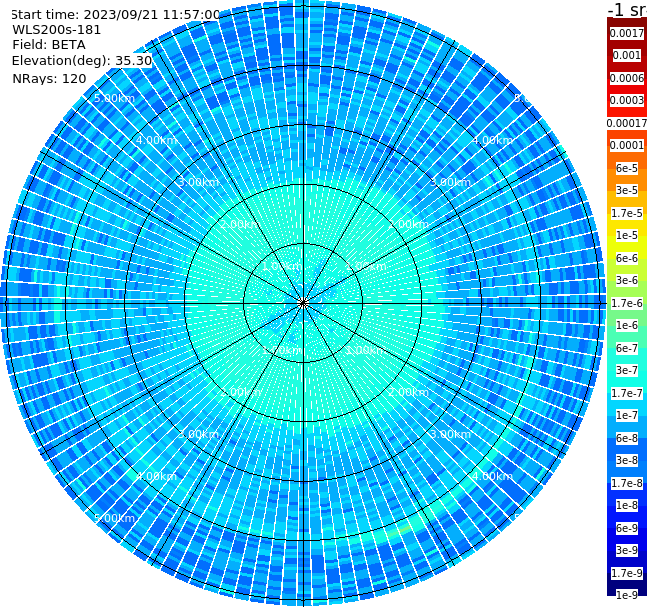Click the 3e-6 colorbar label
The width and height of the screenshot is (647, 607).
[x=627, y=280]
